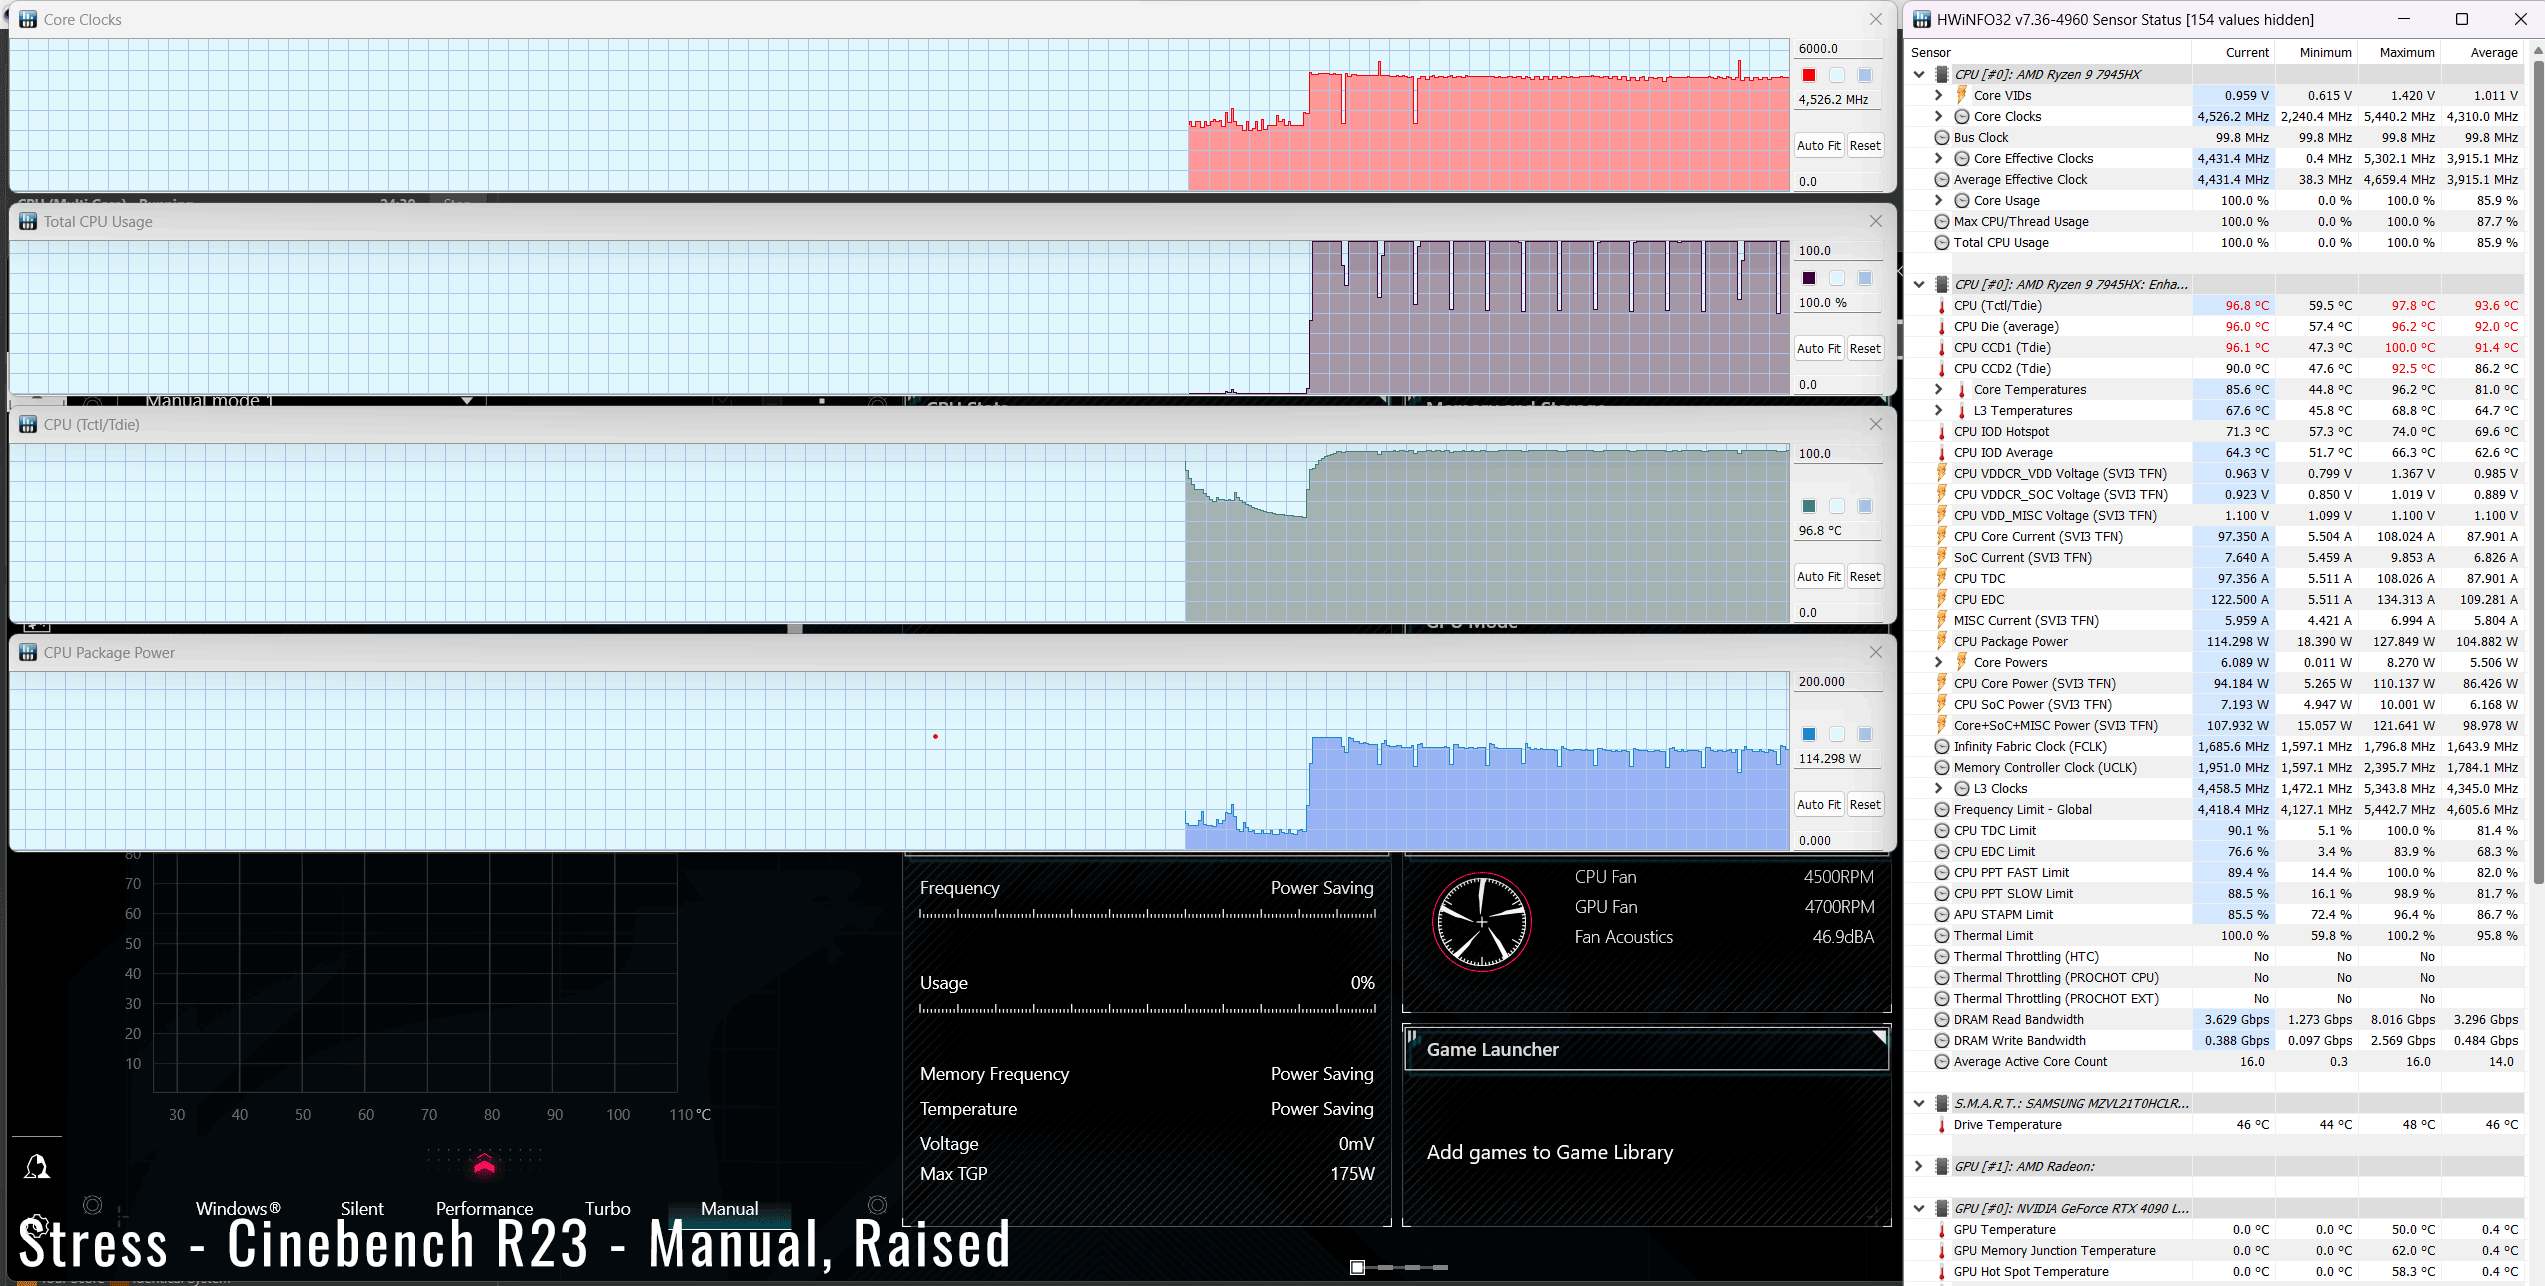Click the spinning fan icon
This screenshot has width=2545, height=1286.
tap(1481, 921)
